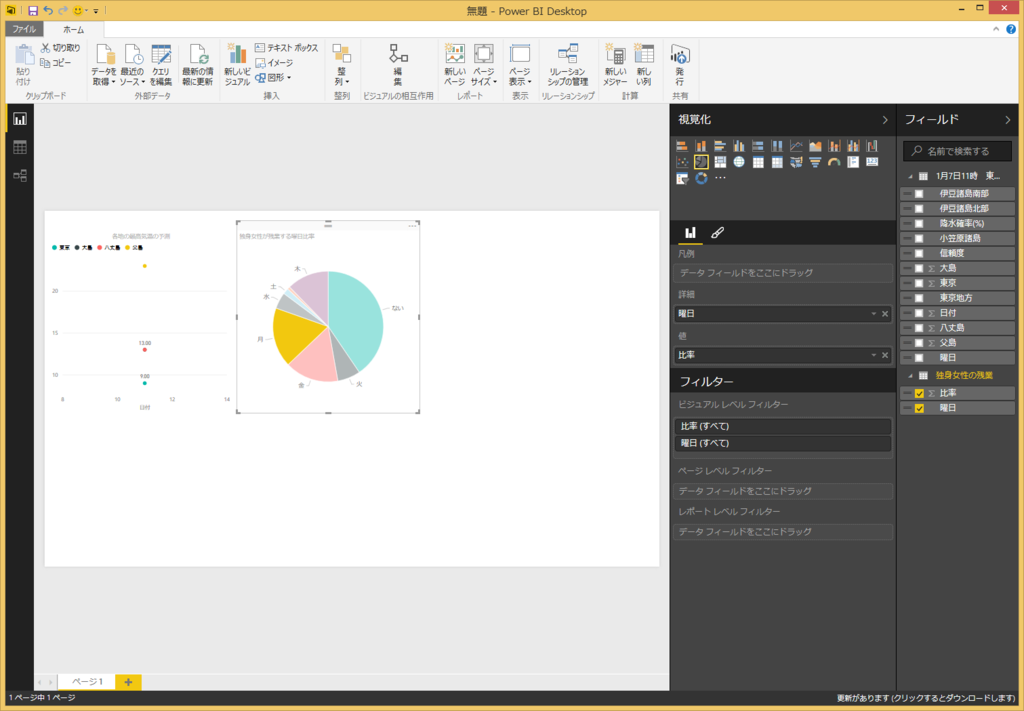Click 新しいメジャー button

tap(615, 65)
